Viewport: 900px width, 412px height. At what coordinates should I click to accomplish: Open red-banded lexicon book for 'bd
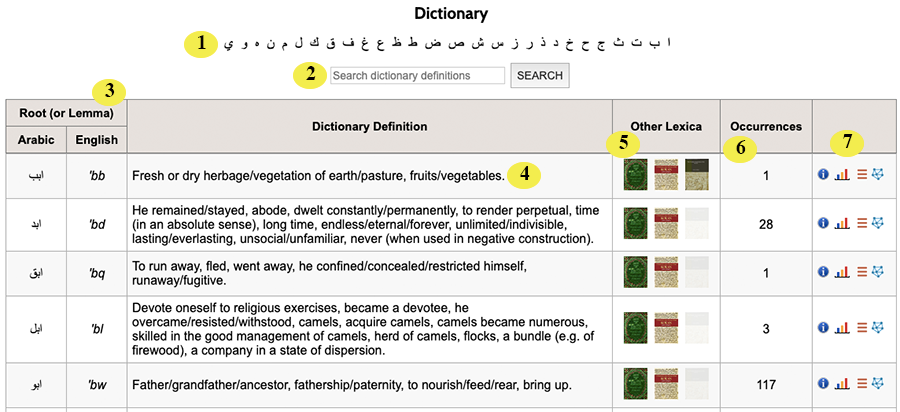point(666,223)
